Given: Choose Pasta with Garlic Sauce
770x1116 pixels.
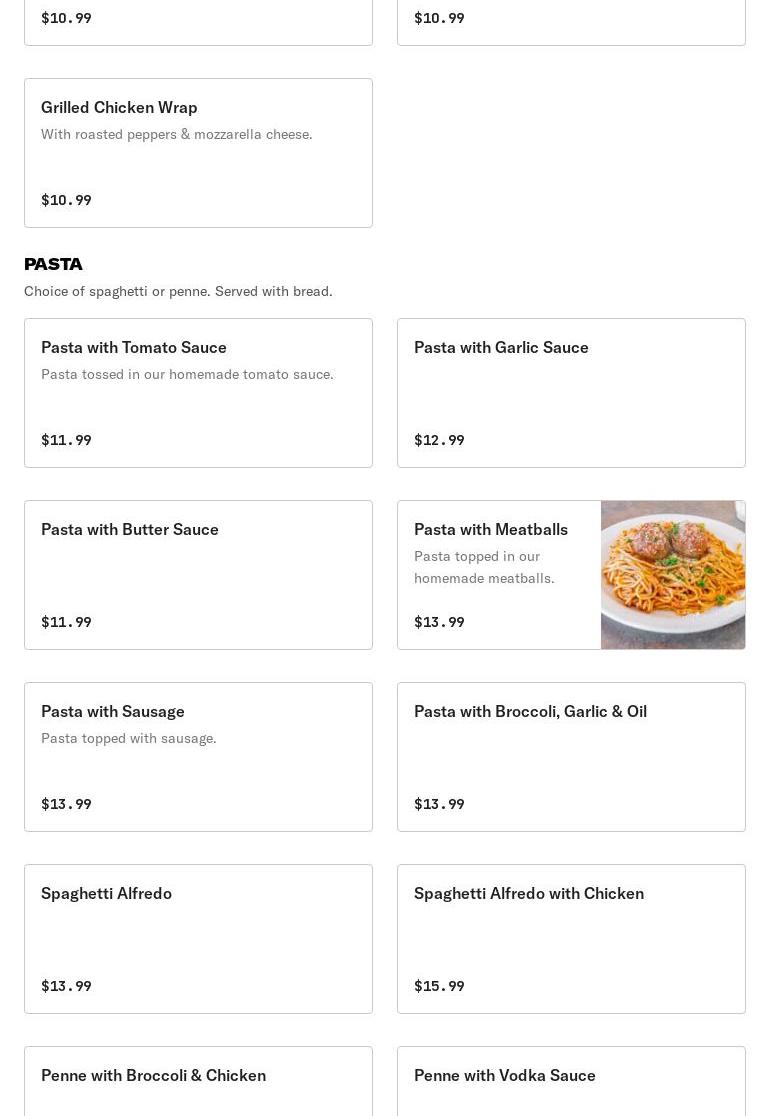Looking at the screenshot, I should click(x=571, y=393).
